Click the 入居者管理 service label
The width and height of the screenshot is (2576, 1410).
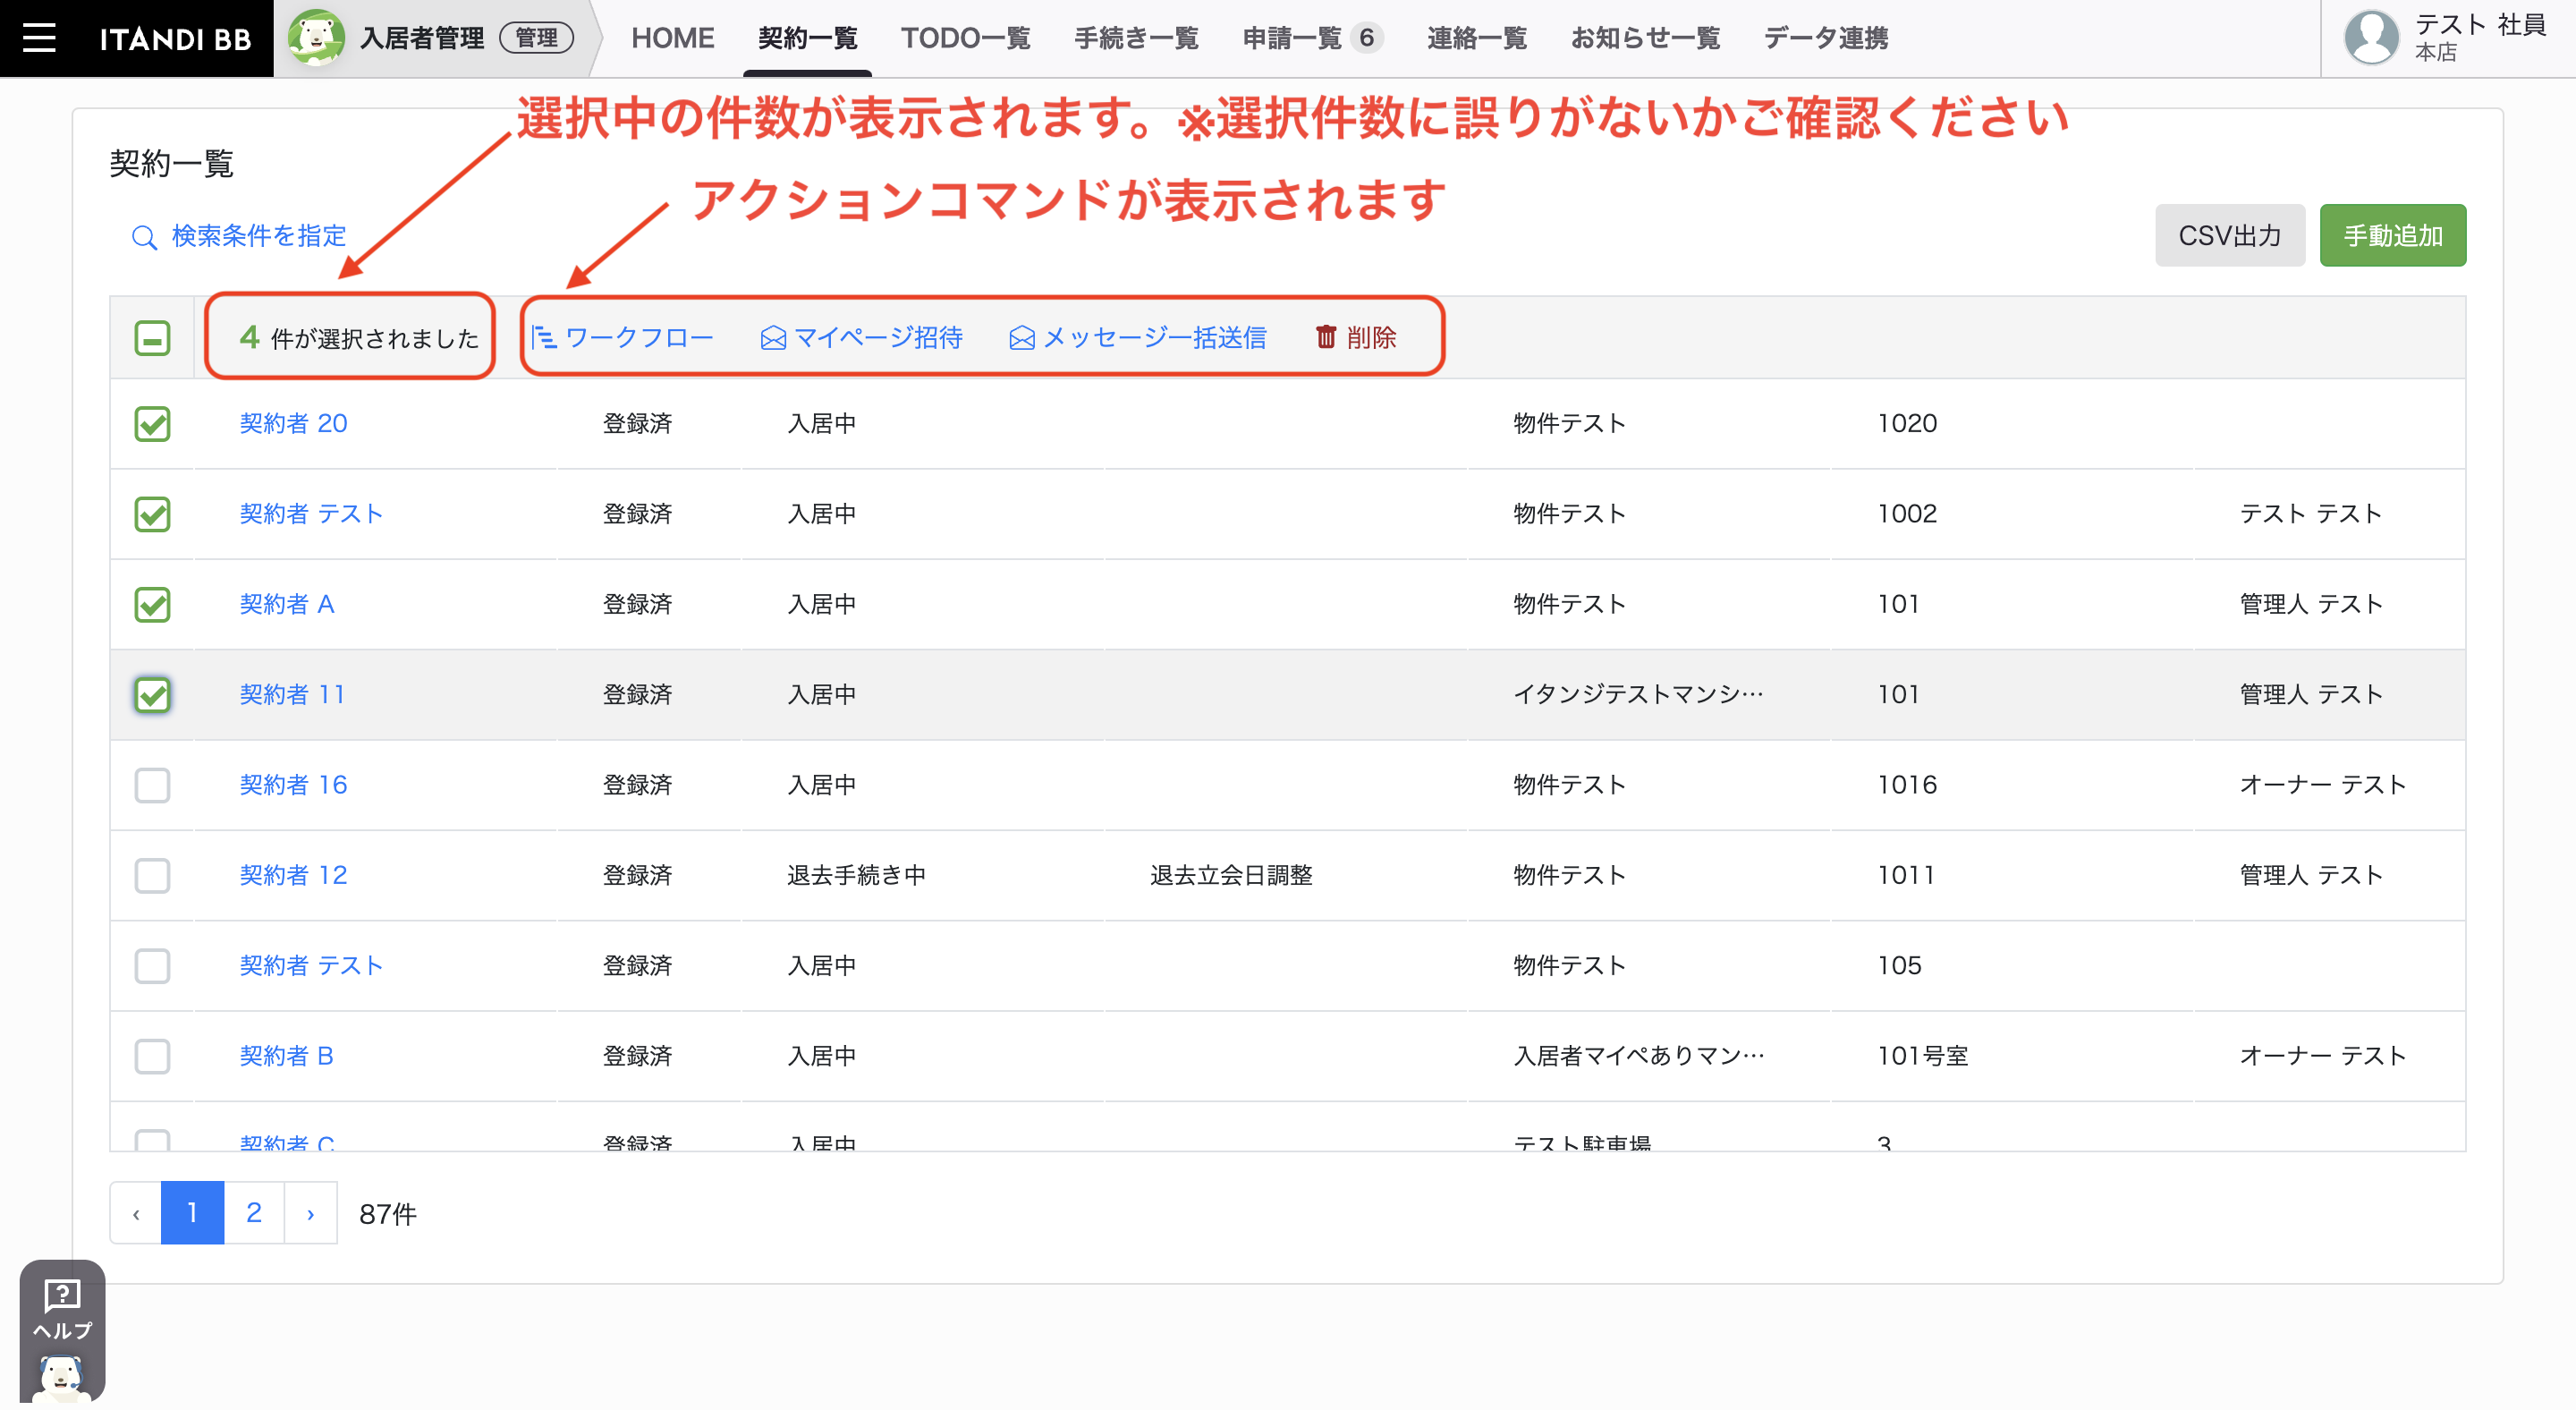[422, 38]
